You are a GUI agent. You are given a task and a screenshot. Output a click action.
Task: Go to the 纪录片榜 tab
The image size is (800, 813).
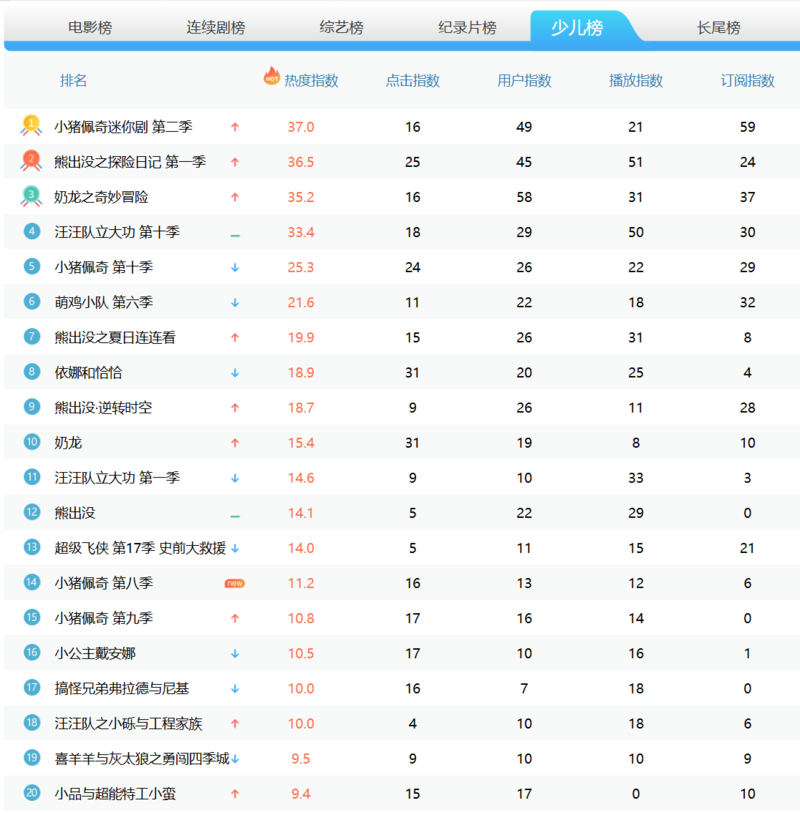tap(467, 27)
